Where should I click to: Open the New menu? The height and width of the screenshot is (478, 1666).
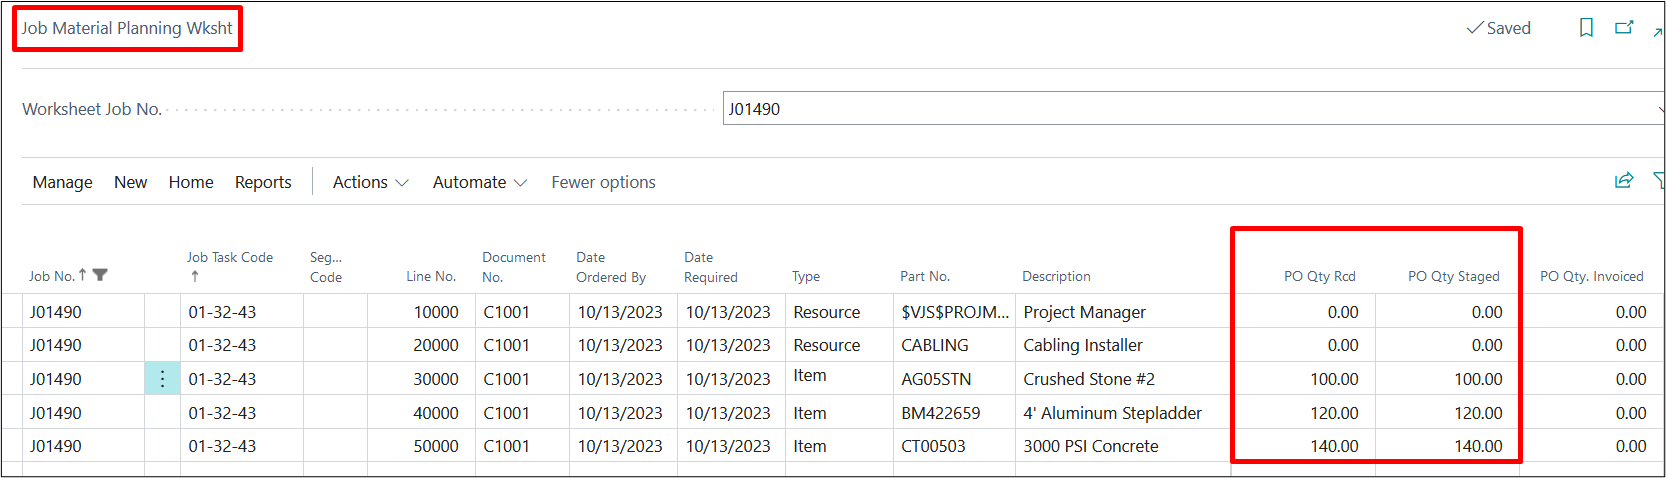click(130, 182)
